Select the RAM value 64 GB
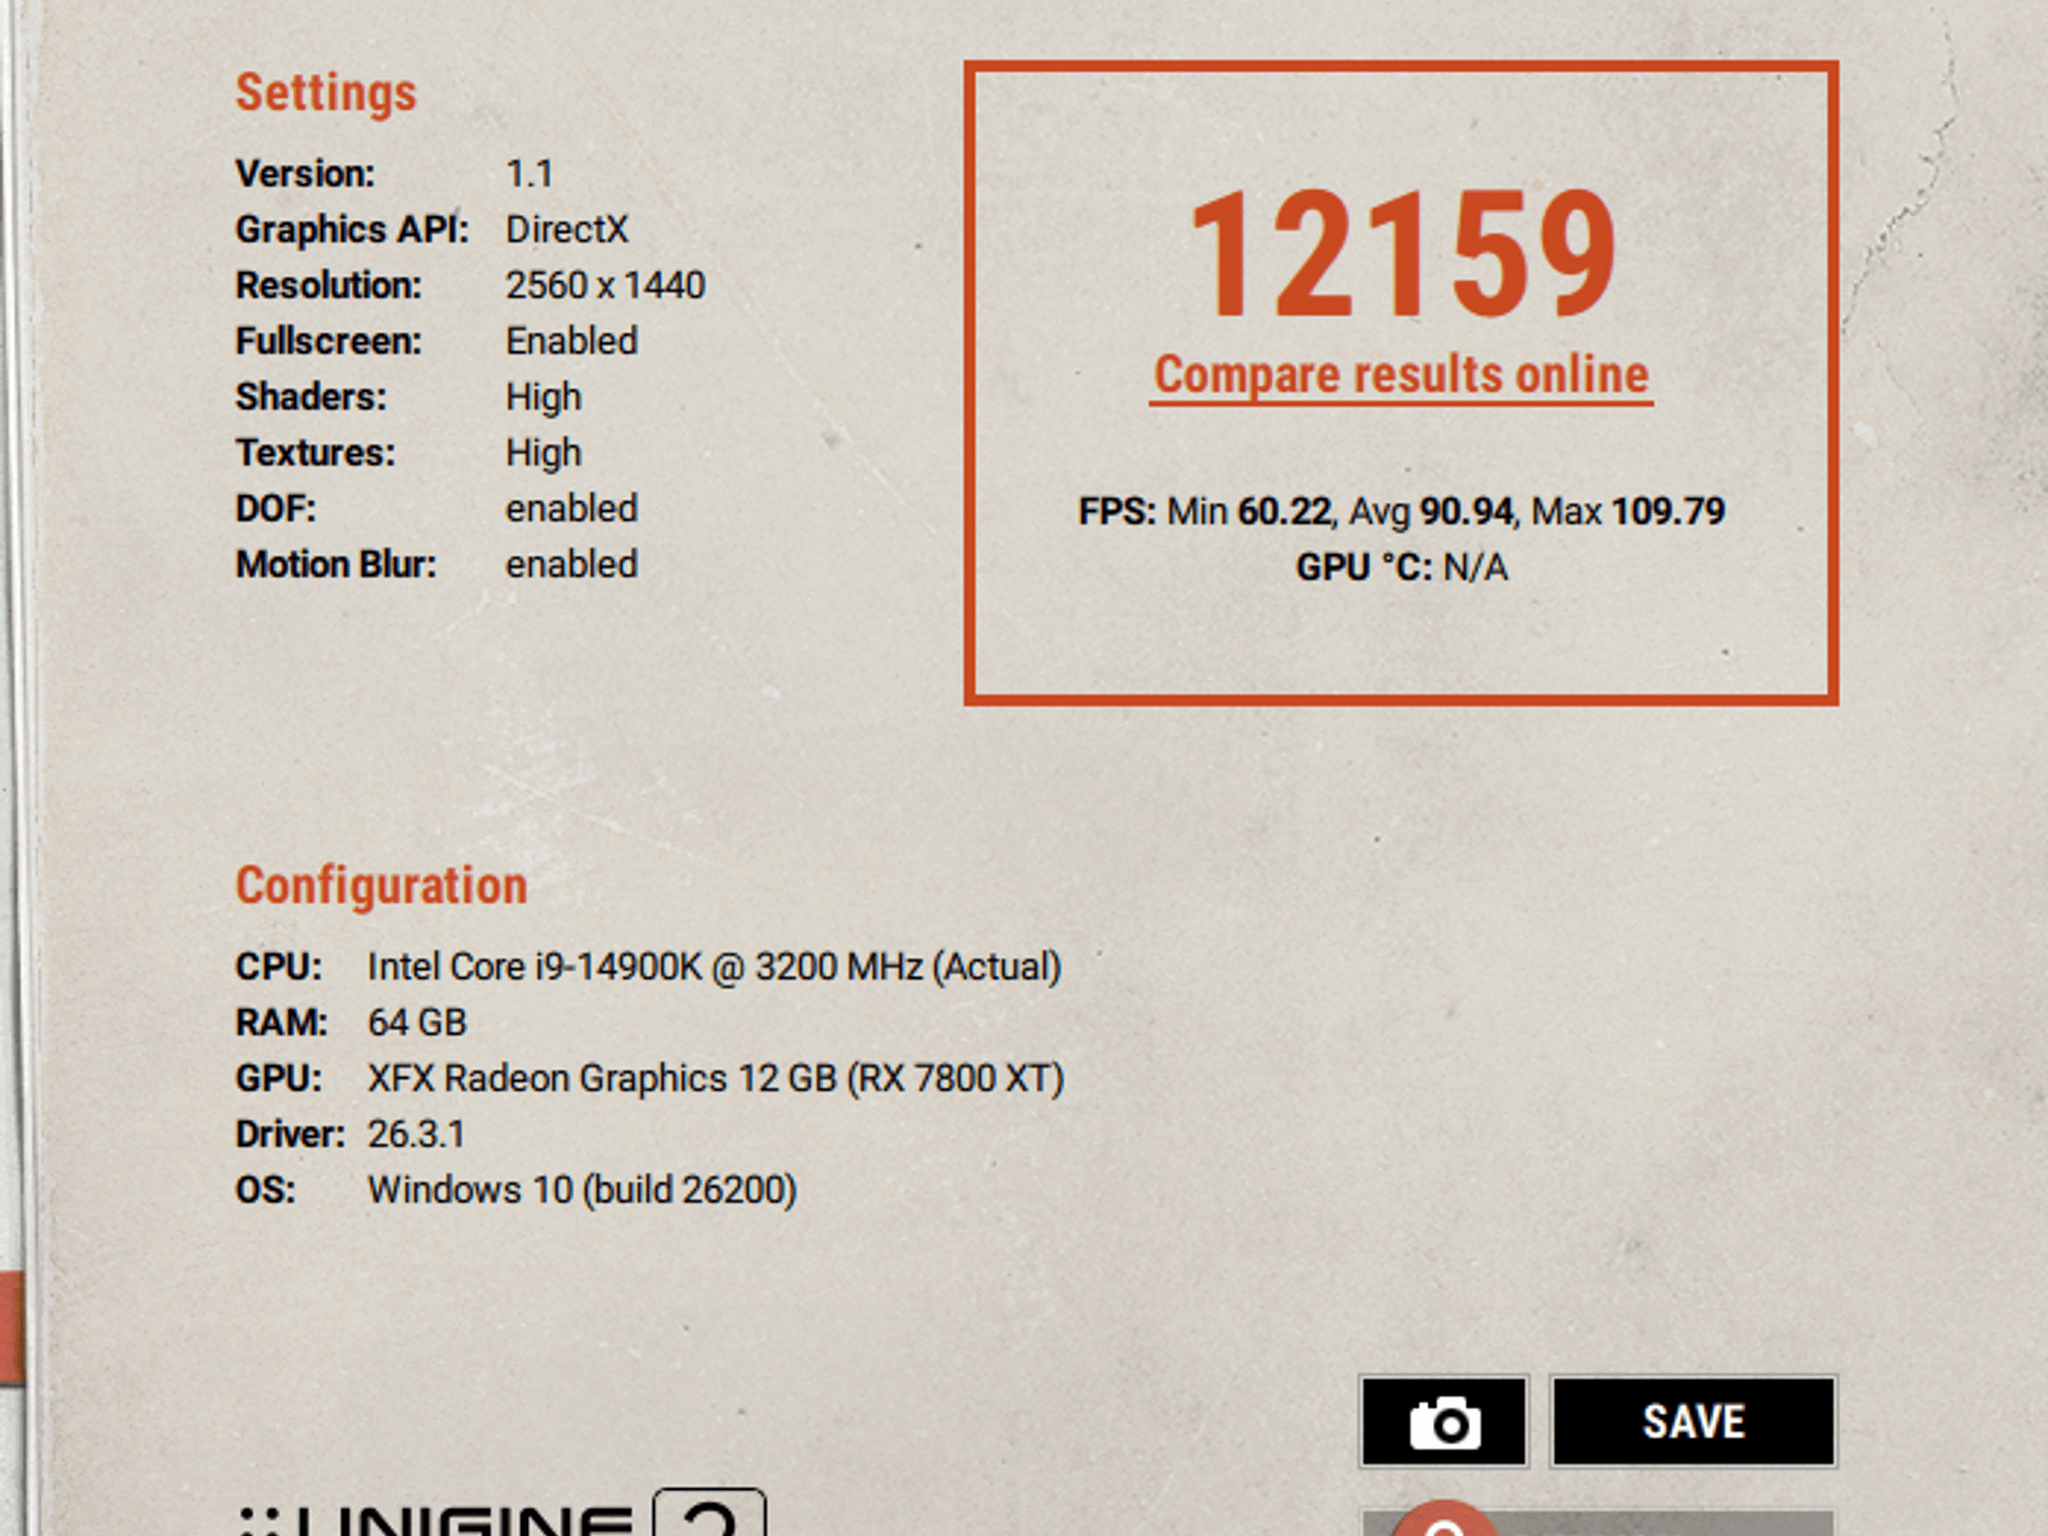The image size is (2048, 1536). click(417, 1023)
